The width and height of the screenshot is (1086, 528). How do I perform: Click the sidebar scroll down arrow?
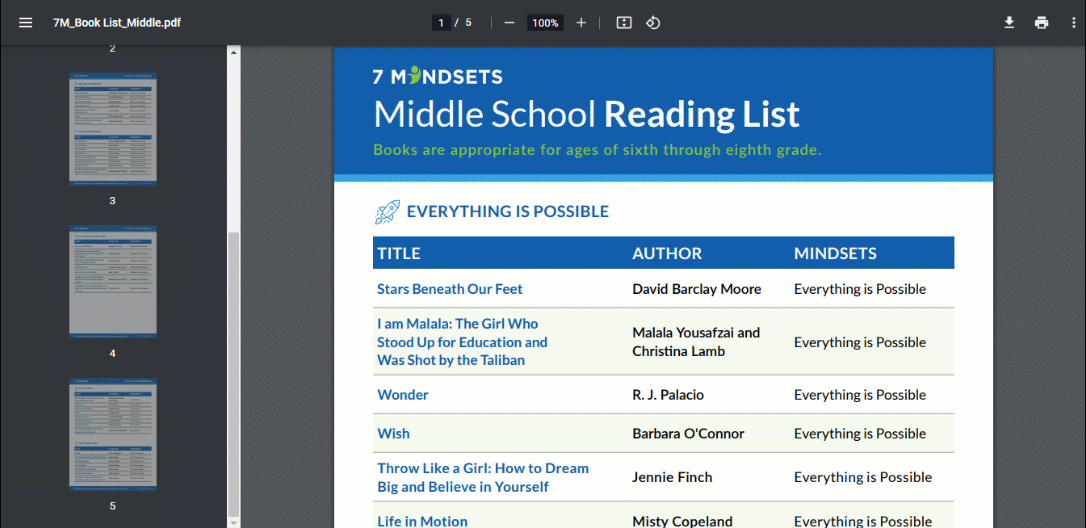(x=233, y=522)
